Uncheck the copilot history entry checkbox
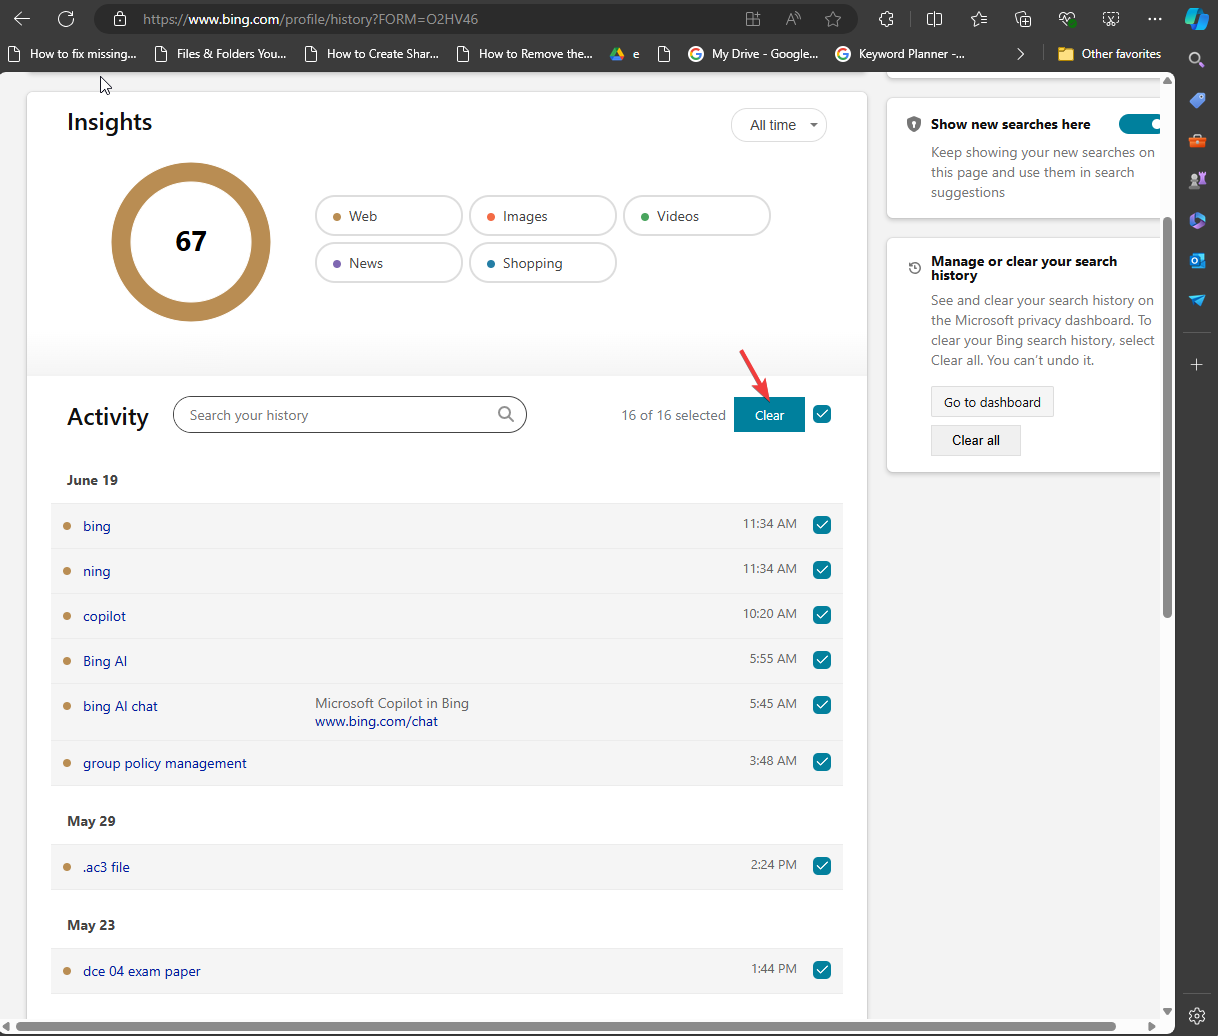The height and width of the screenshot is (1036, 1218). pyautogui.click(x=822, y=615)
